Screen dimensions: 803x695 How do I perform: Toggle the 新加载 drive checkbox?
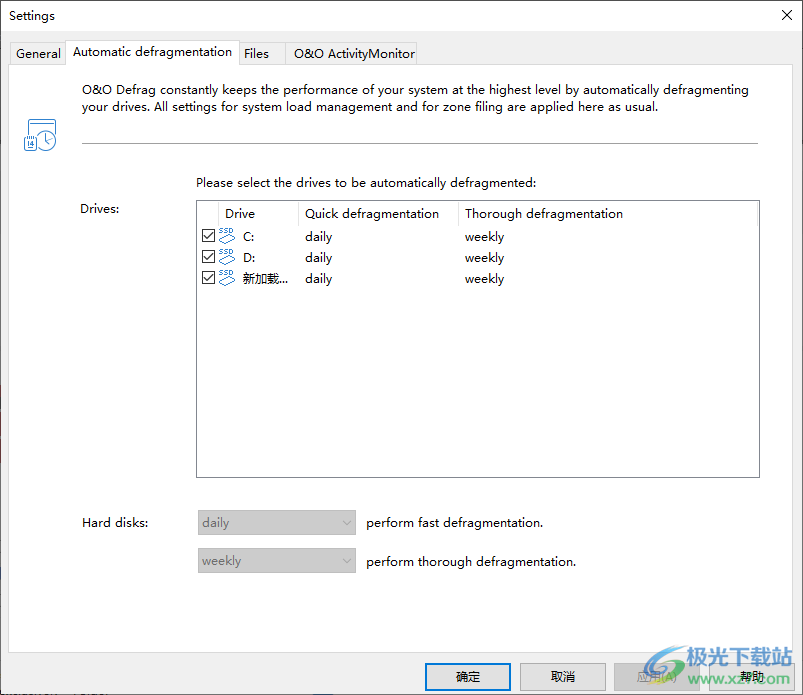tap(208, 278)
